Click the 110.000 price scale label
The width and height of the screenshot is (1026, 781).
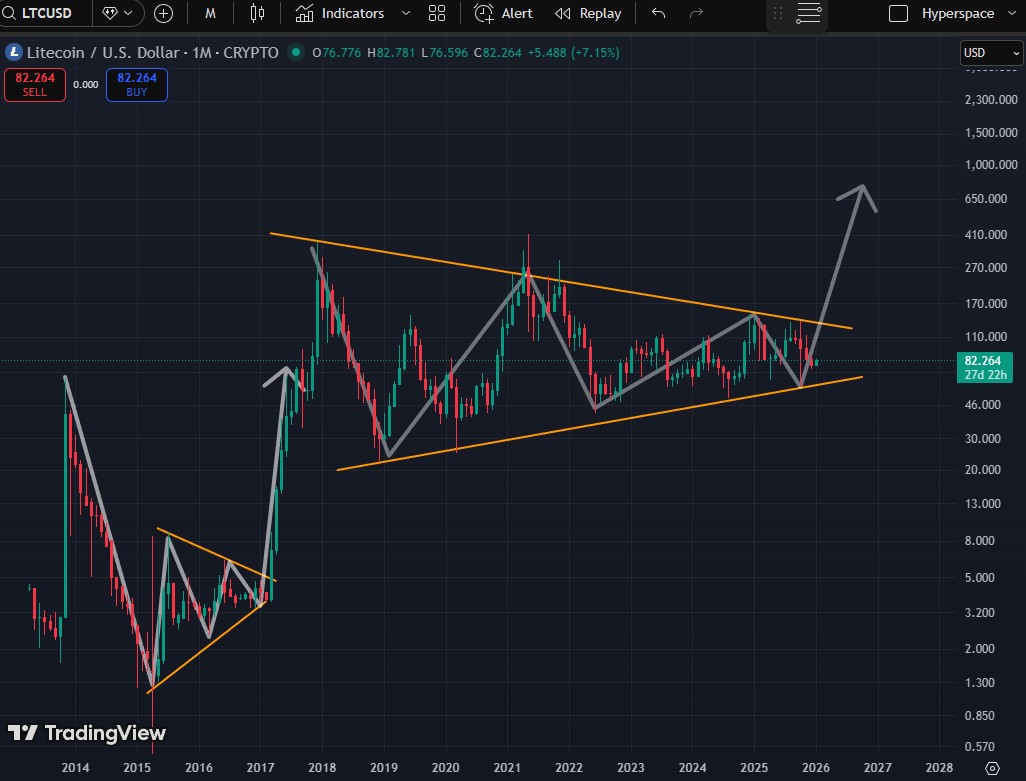point(985,336)
